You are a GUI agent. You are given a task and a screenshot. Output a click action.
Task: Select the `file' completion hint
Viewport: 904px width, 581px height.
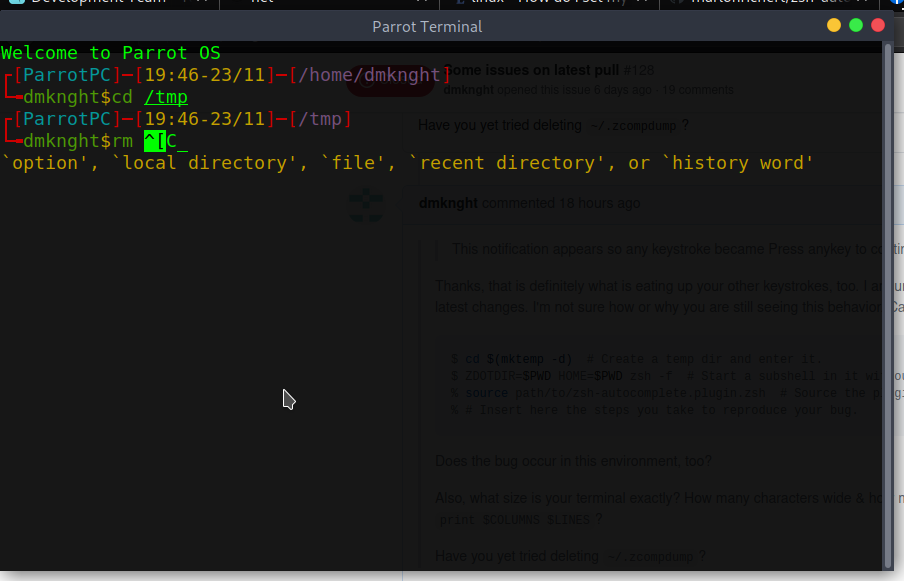352,163
